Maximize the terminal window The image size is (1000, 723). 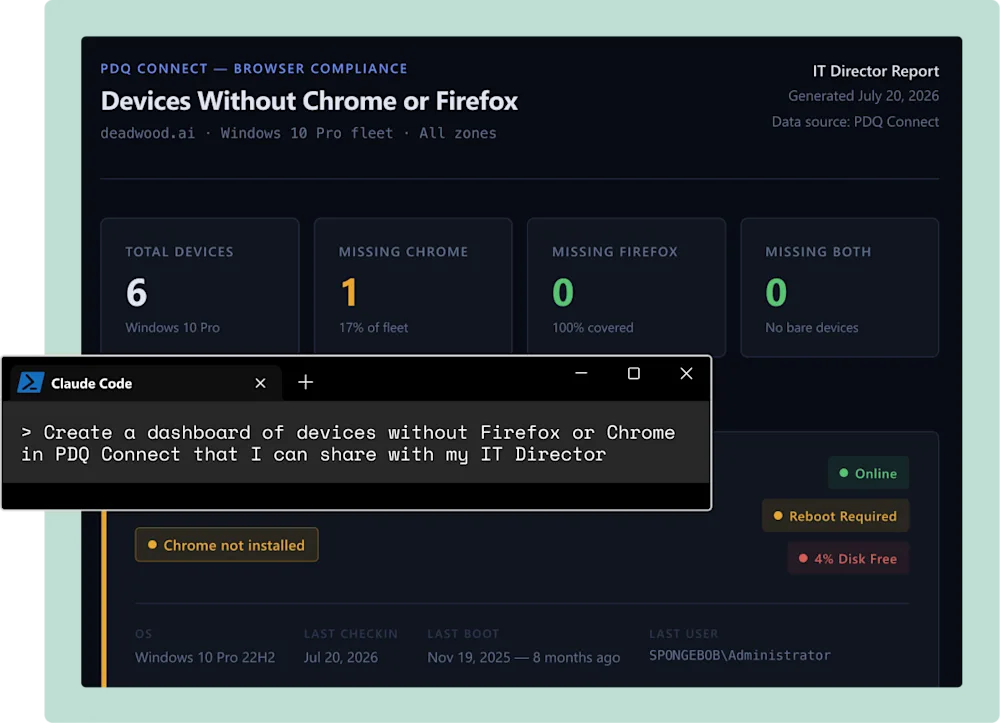[633, 373]
